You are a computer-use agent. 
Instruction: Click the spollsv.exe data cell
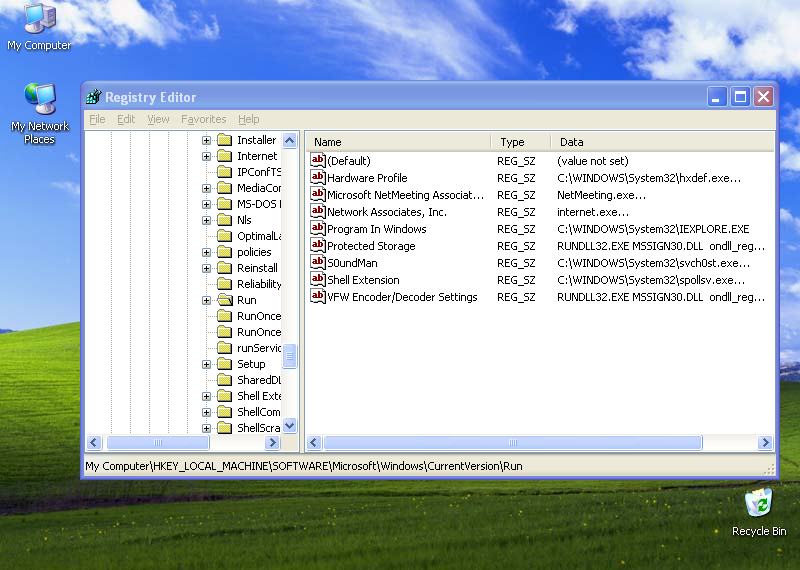coord(651,280)
